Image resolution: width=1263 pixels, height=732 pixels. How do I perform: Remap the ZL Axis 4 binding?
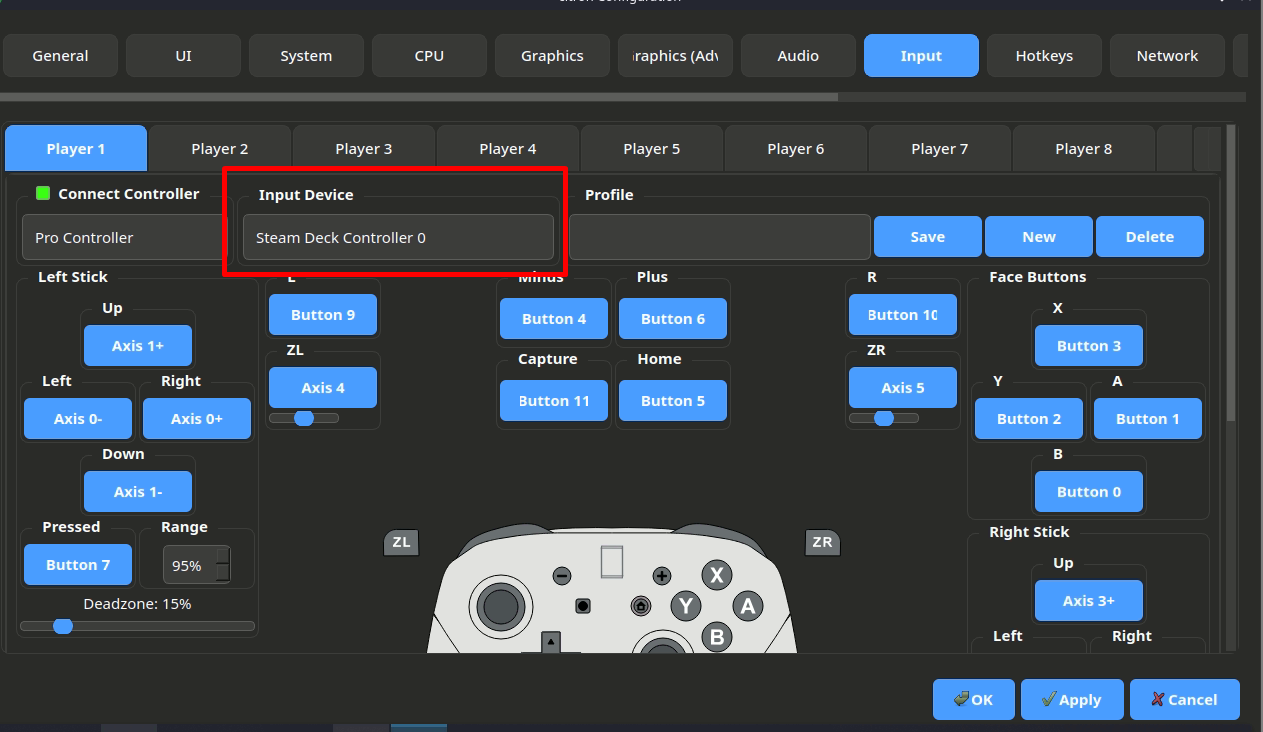click(322, 388)
